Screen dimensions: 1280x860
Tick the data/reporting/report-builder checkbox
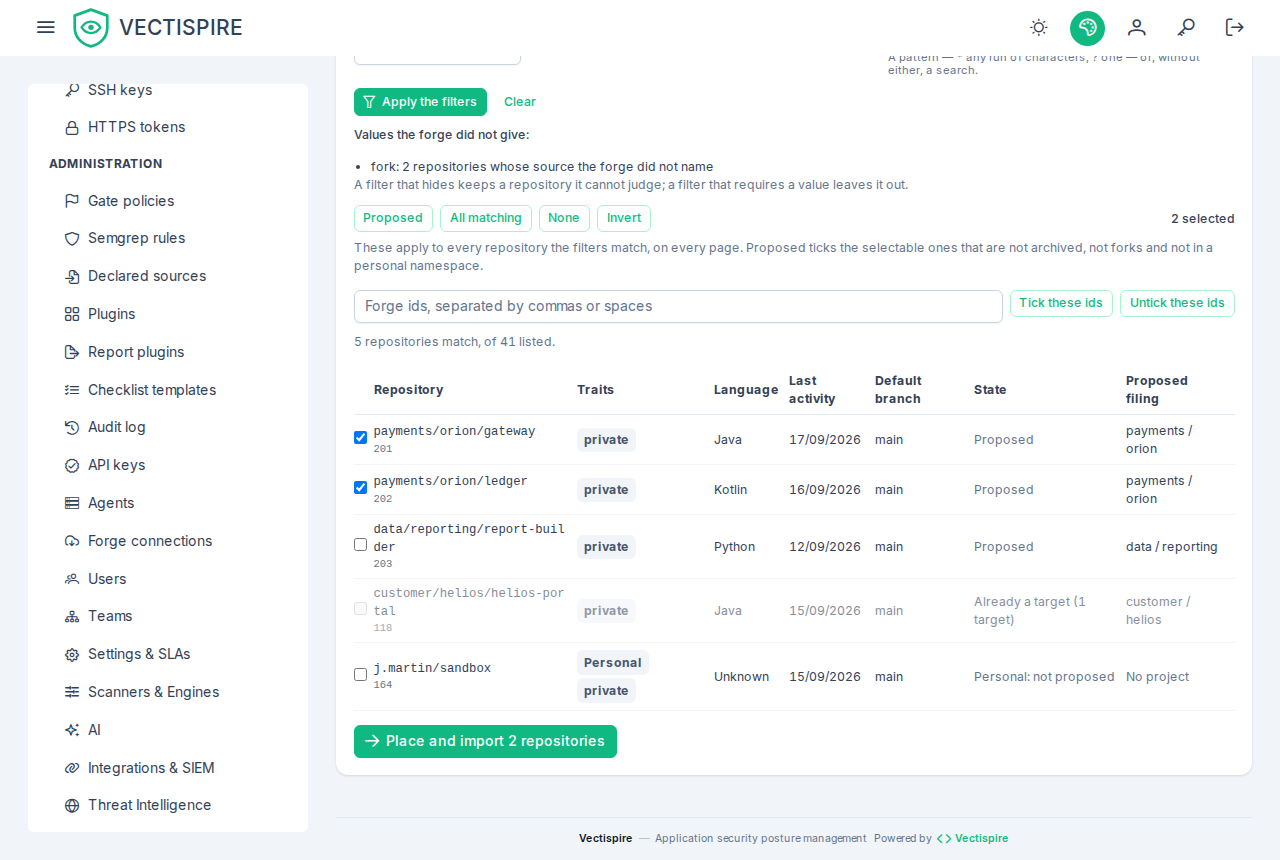click(x=361, y=545)
